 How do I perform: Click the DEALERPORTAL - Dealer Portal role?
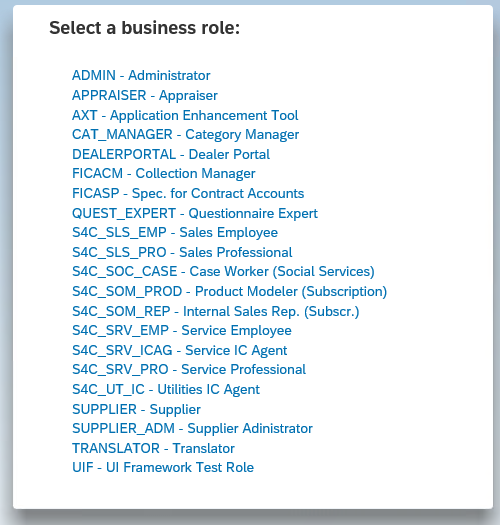(x=171, y=154)
